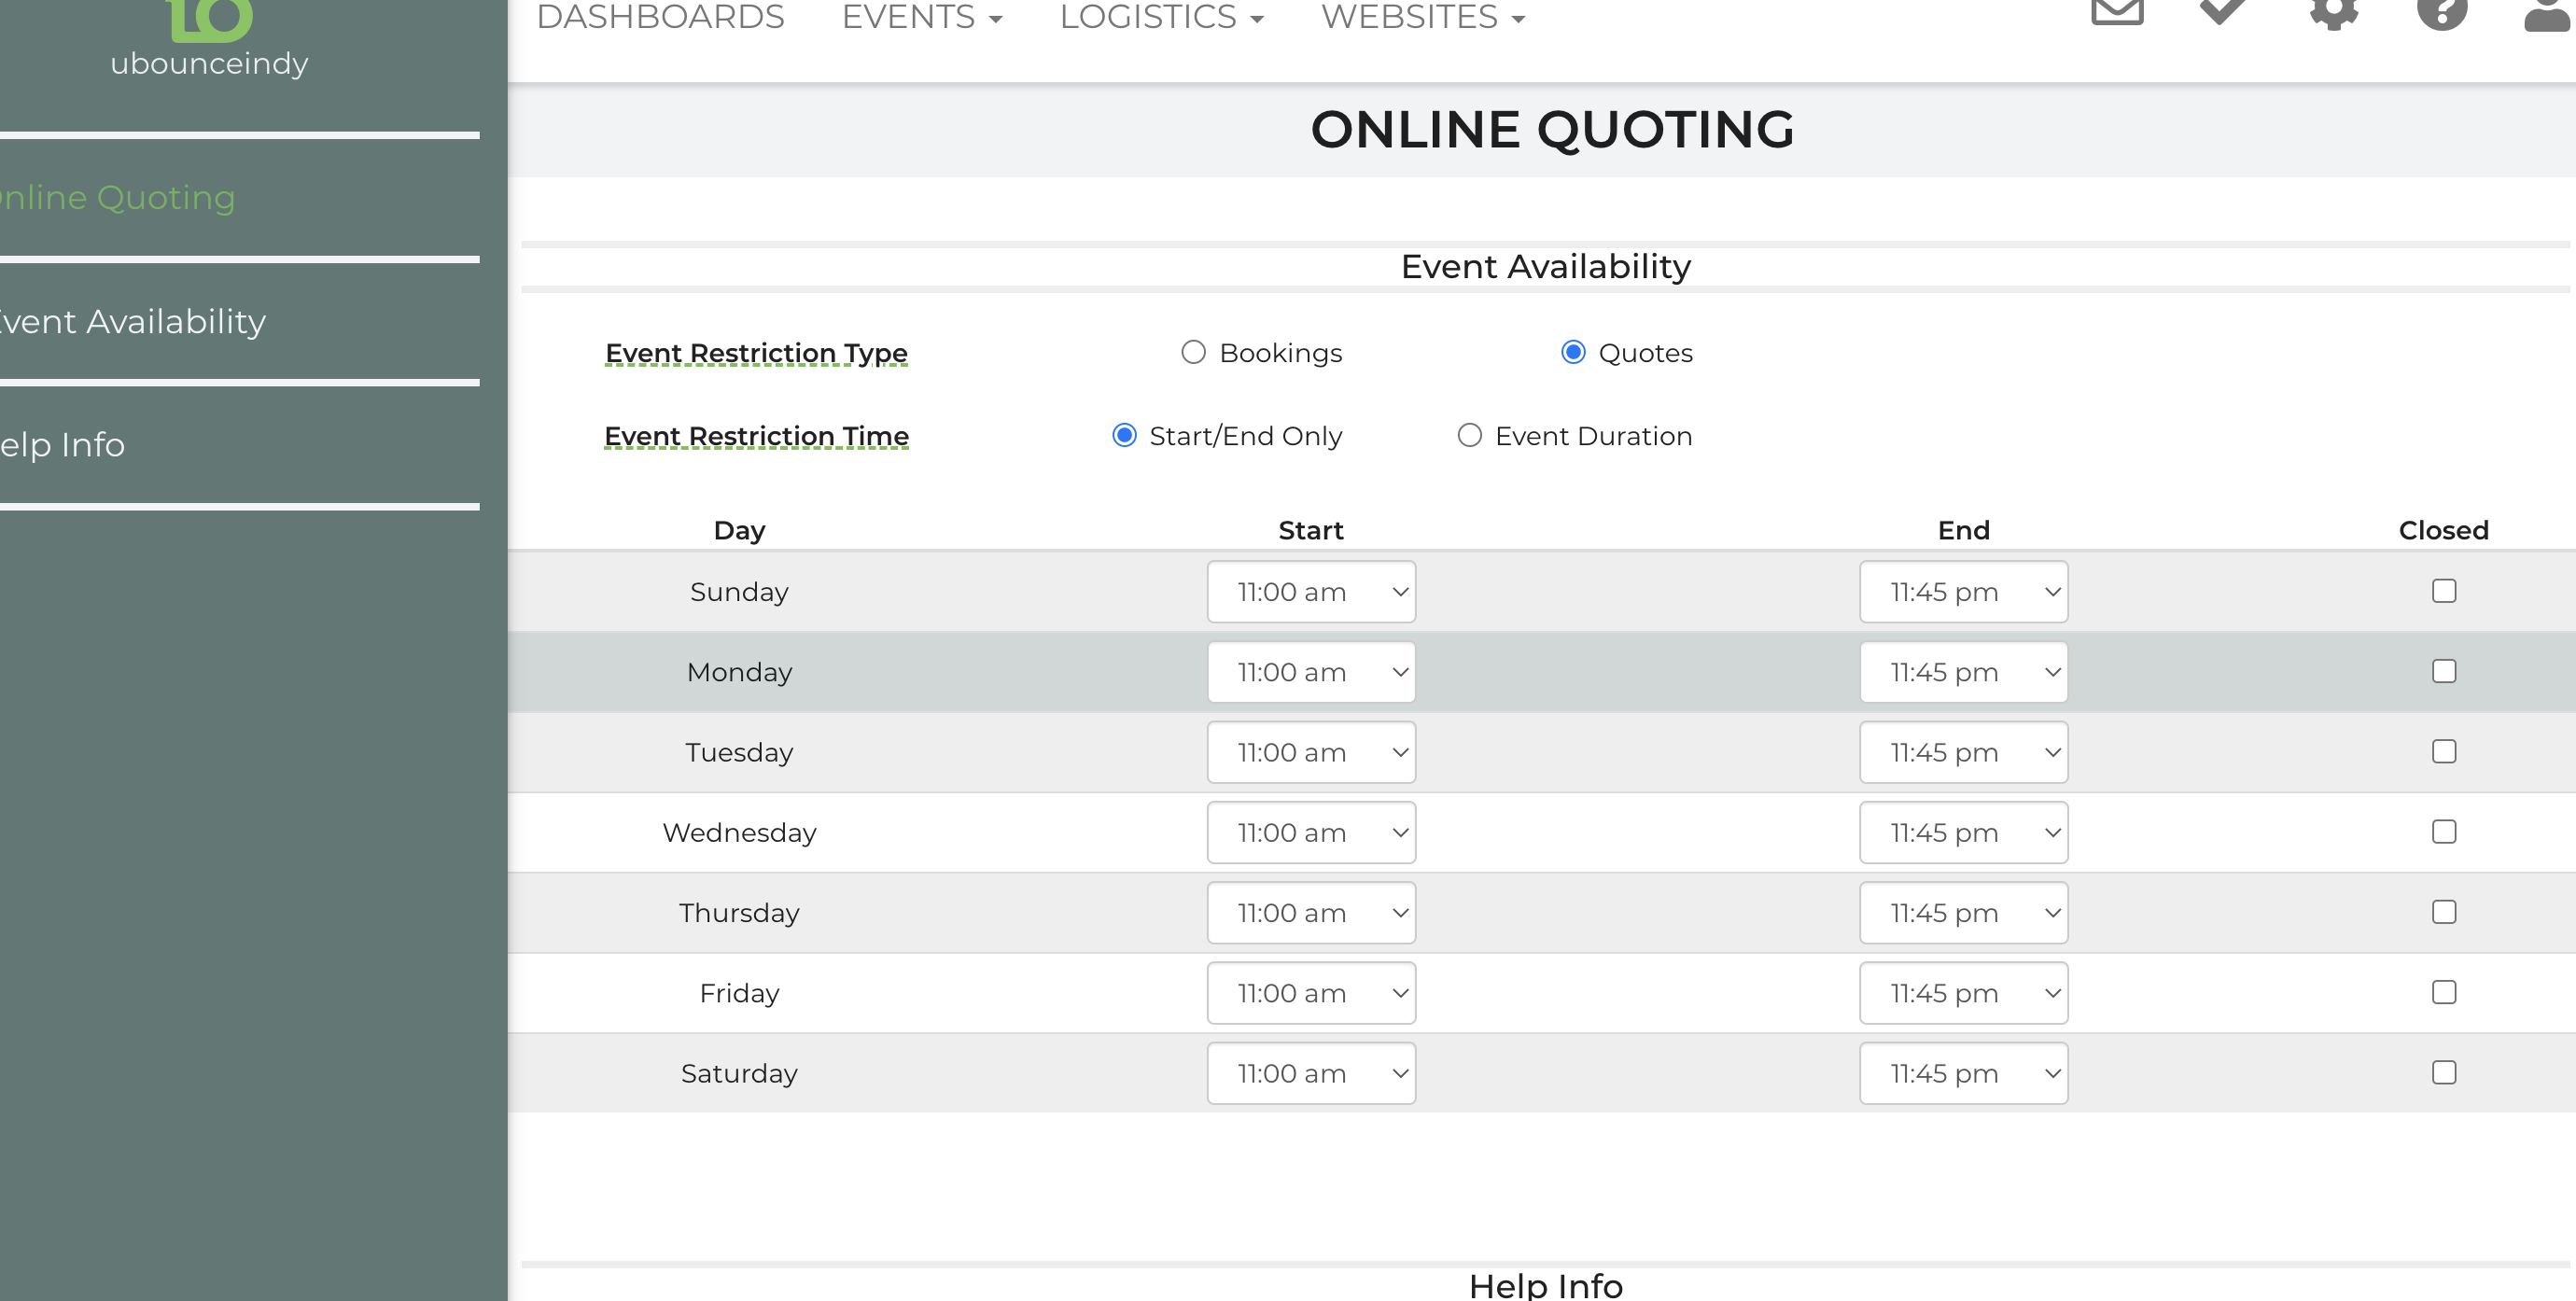Click the checkmark tasks icon
2576x1301 pixels.
(x=2223, y=10)
